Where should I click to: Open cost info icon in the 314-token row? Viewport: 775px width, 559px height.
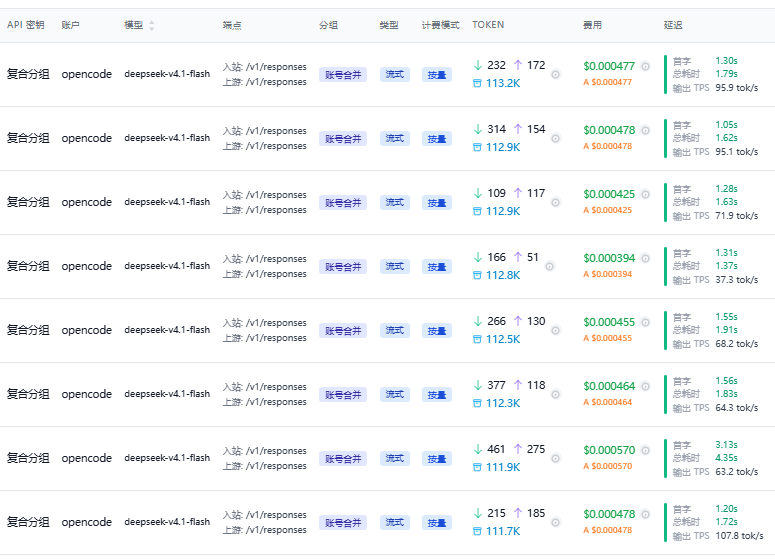pyautogui.click(x=646, y=130)
